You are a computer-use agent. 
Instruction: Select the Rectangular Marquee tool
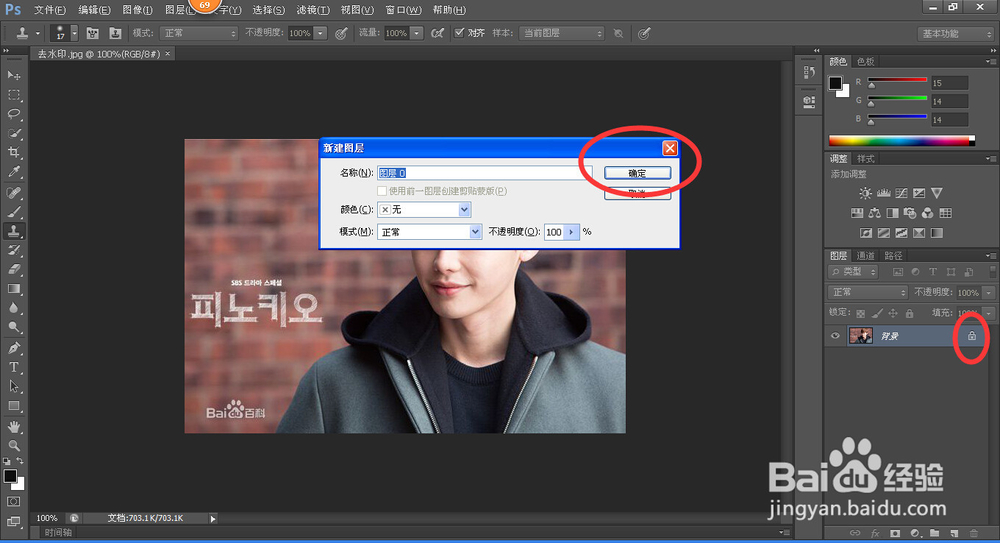(13, 95)
